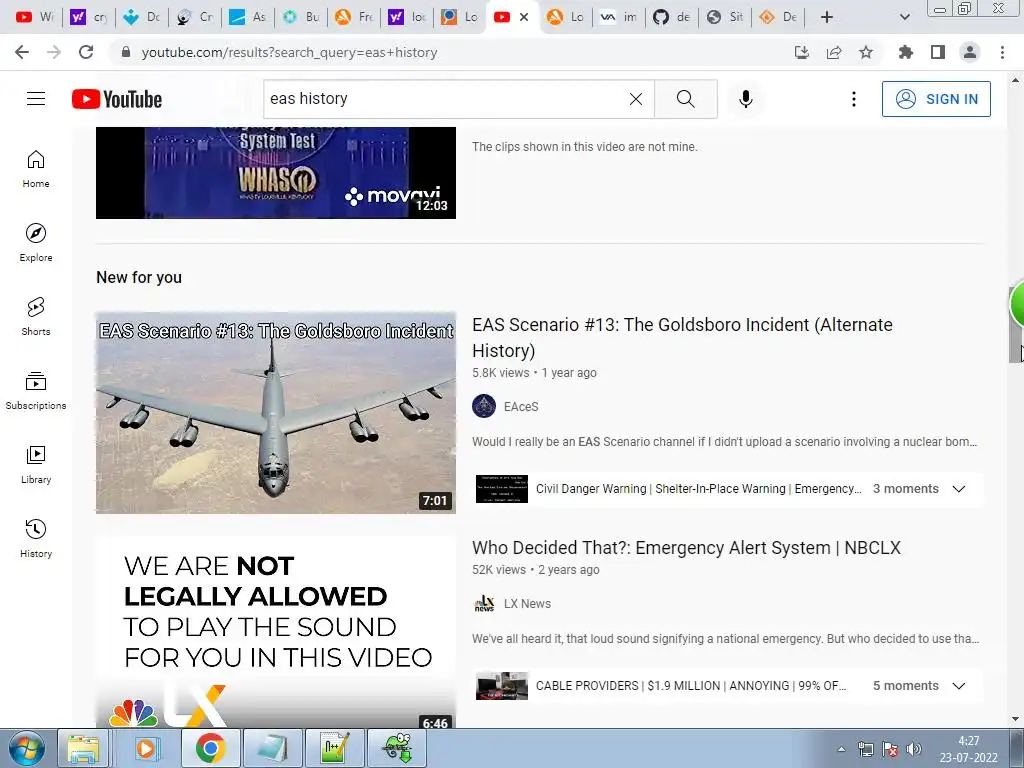Click the install/download icon in the address bar
This screenshot has width=1024, height=768.
click(801, 52)
